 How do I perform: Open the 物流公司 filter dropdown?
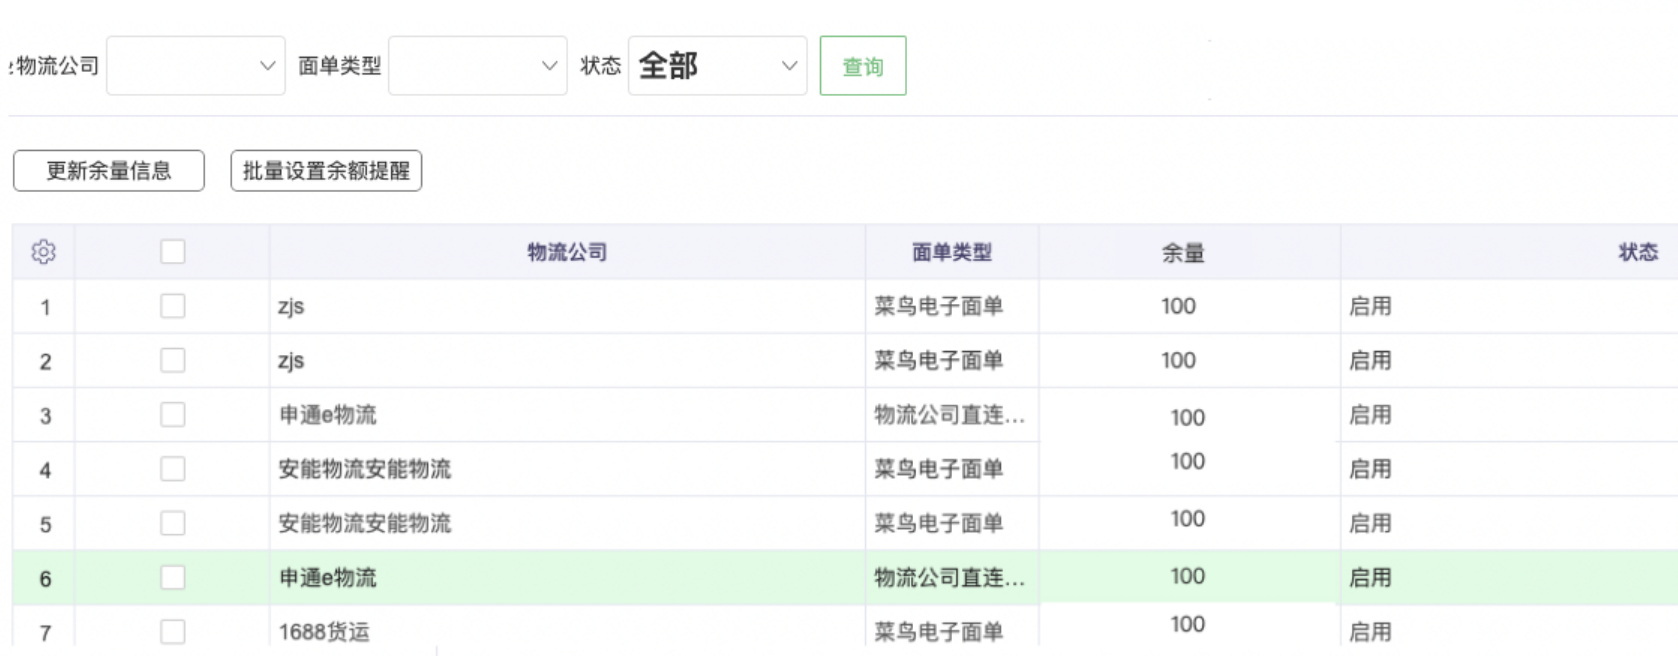click(196, 66)
